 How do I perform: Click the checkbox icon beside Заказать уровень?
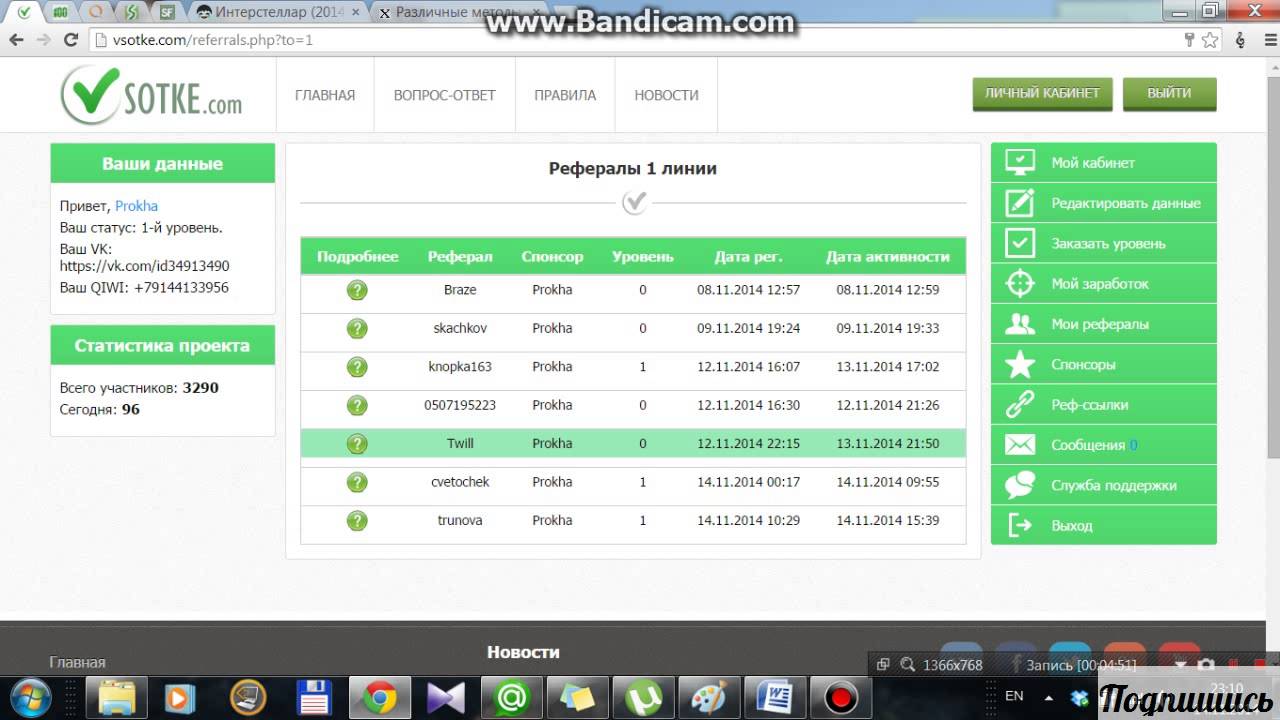pyautogui.click(x=1019, y=243)
